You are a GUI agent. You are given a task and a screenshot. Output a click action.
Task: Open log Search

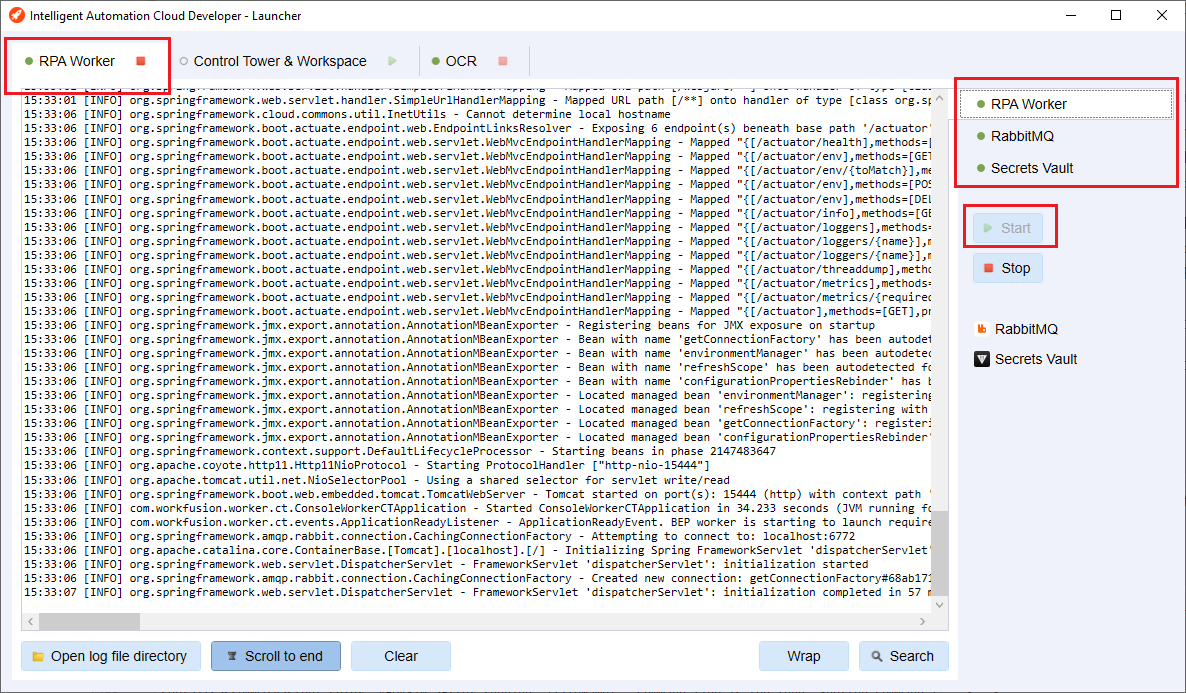click(904, 656)
